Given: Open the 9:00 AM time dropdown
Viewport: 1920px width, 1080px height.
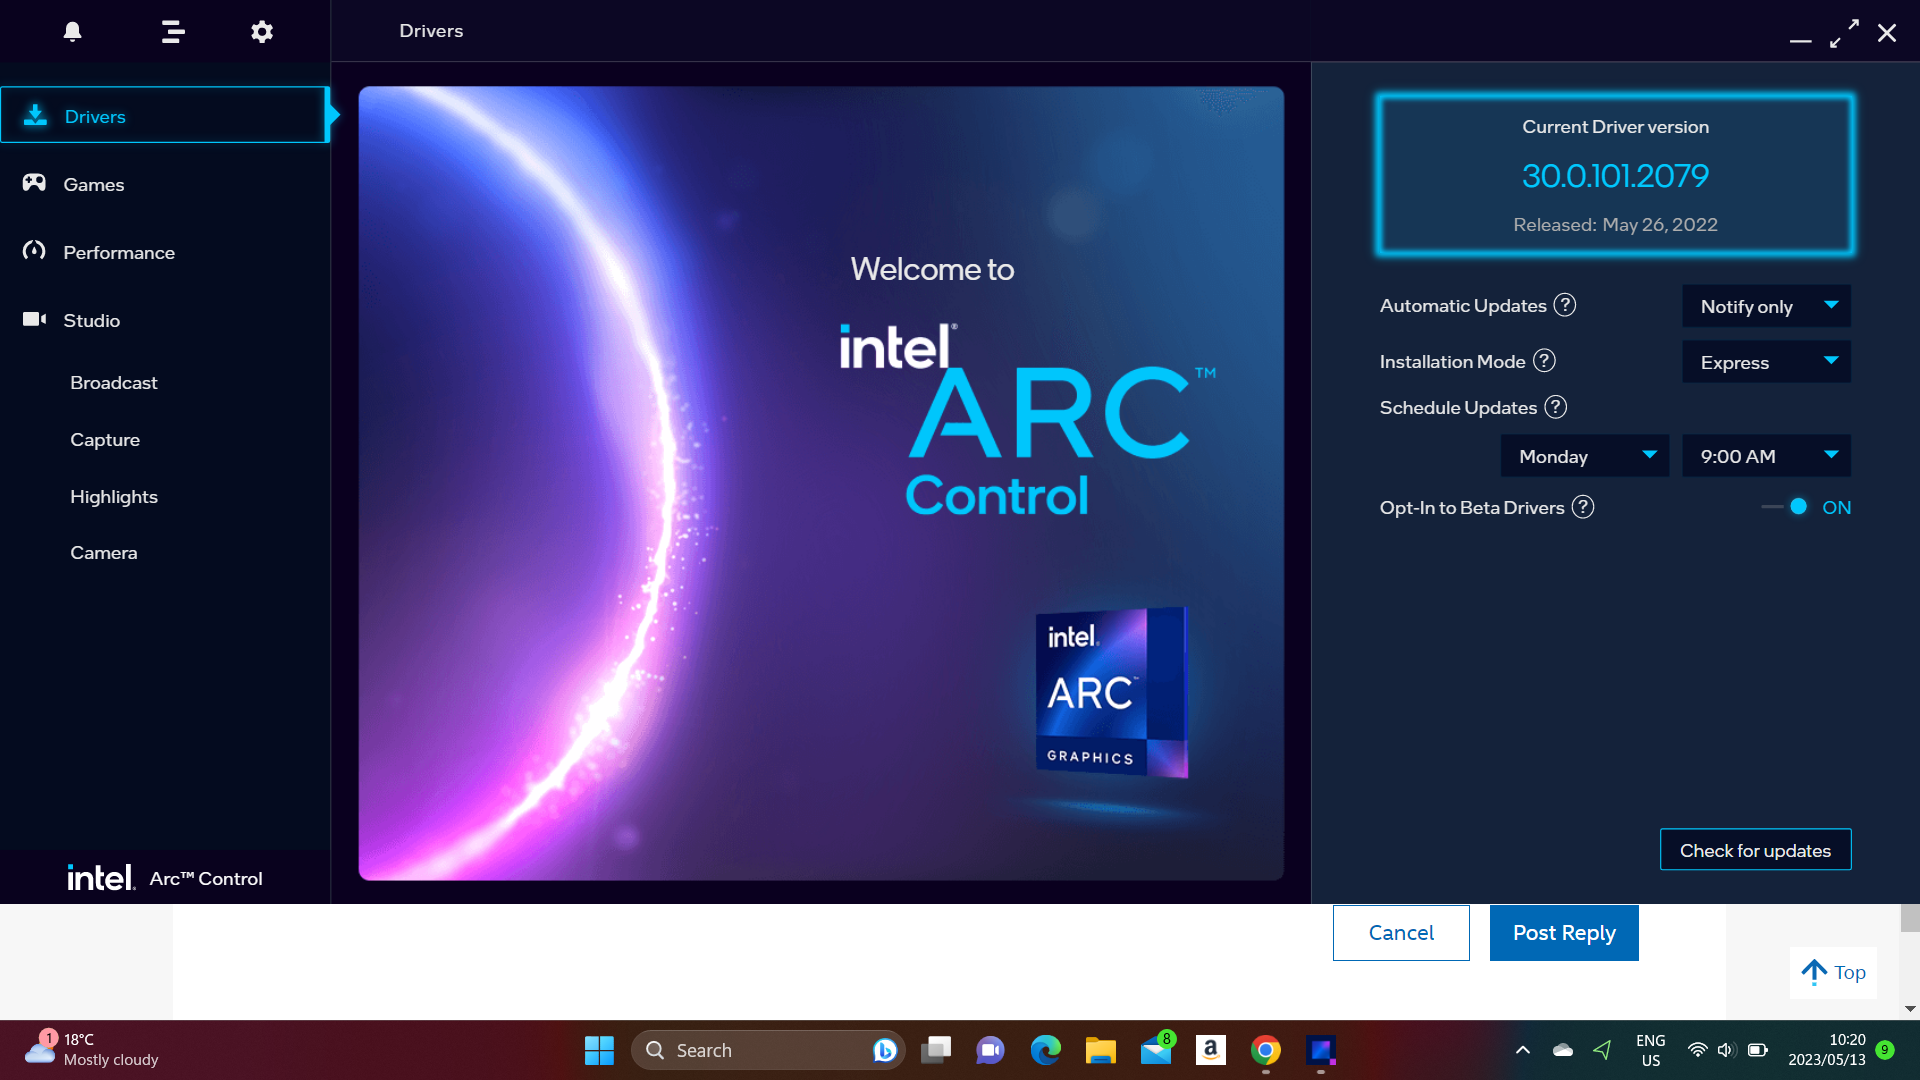Looking at the screenshot, I should (1766, 456).
